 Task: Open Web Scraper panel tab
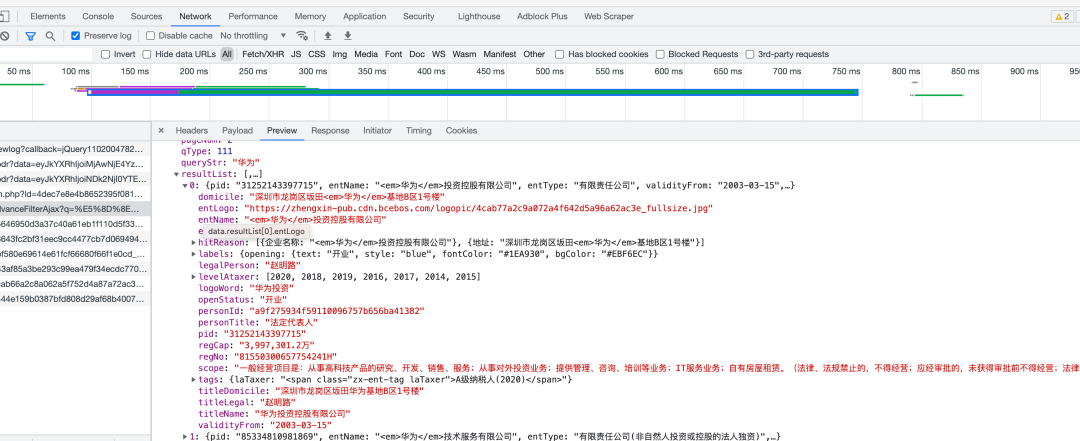tap(609, 17)
